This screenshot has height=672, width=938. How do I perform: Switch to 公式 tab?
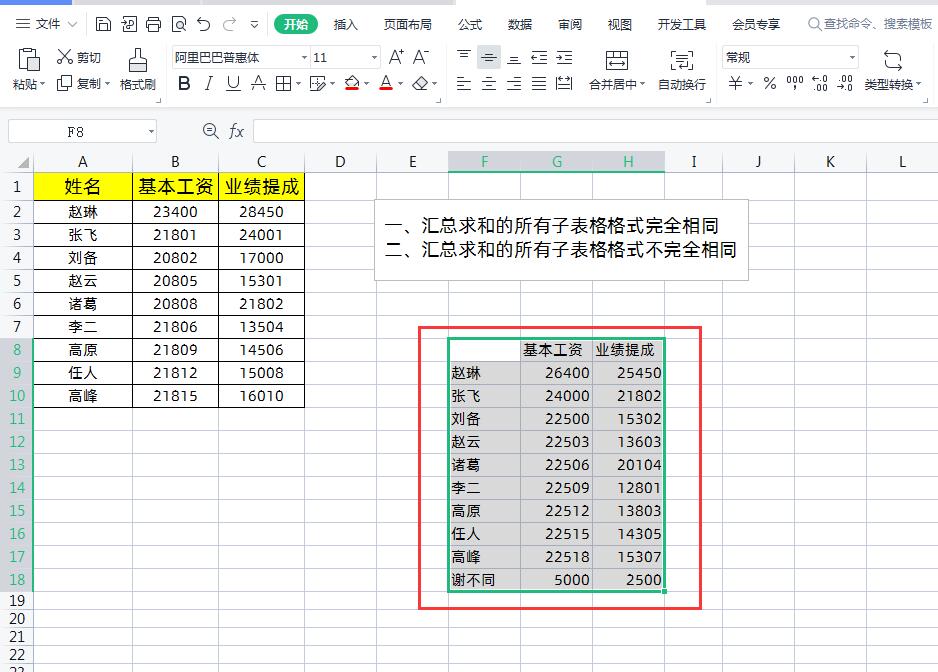pos(470,25)
